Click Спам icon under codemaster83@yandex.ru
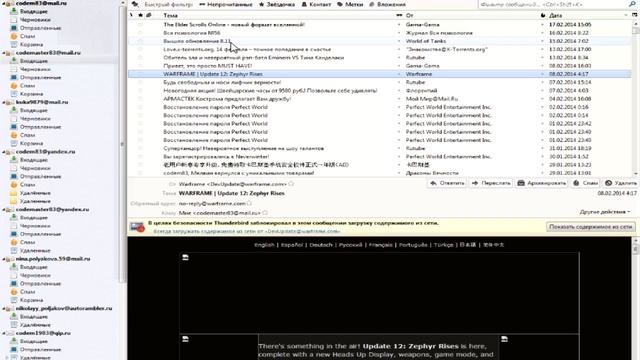 (x=14, y=242)
